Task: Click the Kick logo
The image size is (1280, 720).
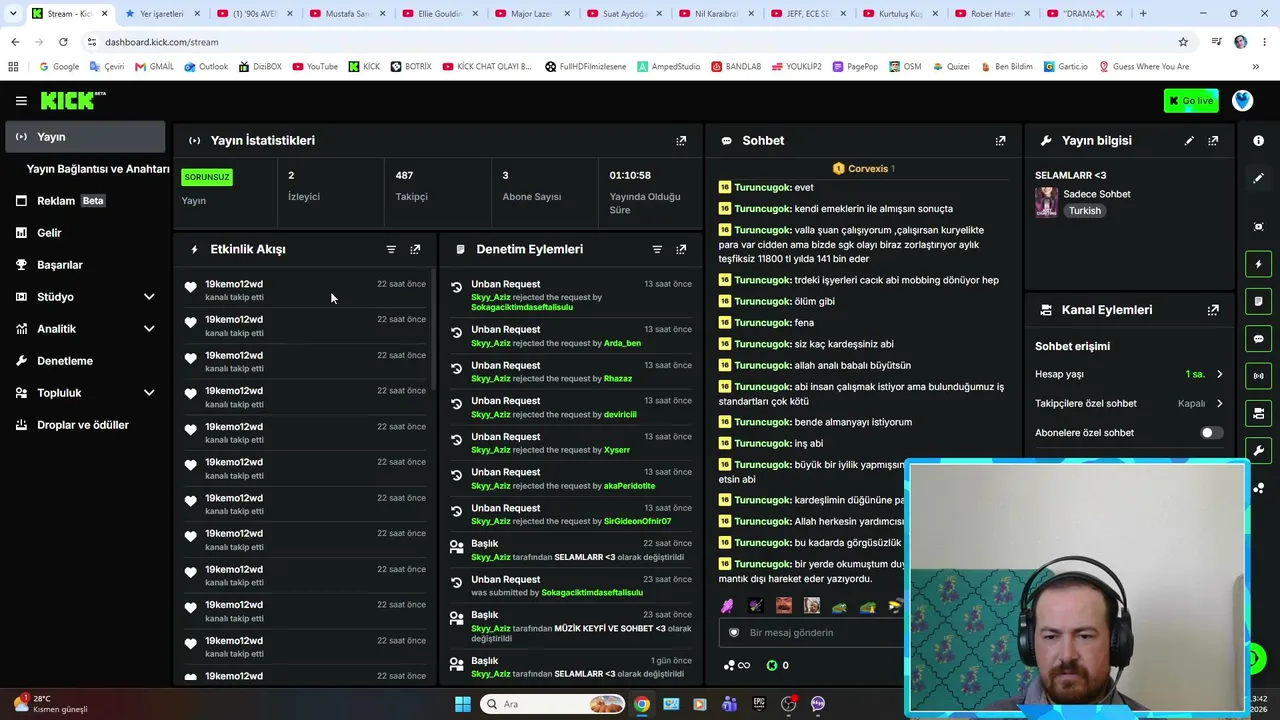Action: [72, 100]
